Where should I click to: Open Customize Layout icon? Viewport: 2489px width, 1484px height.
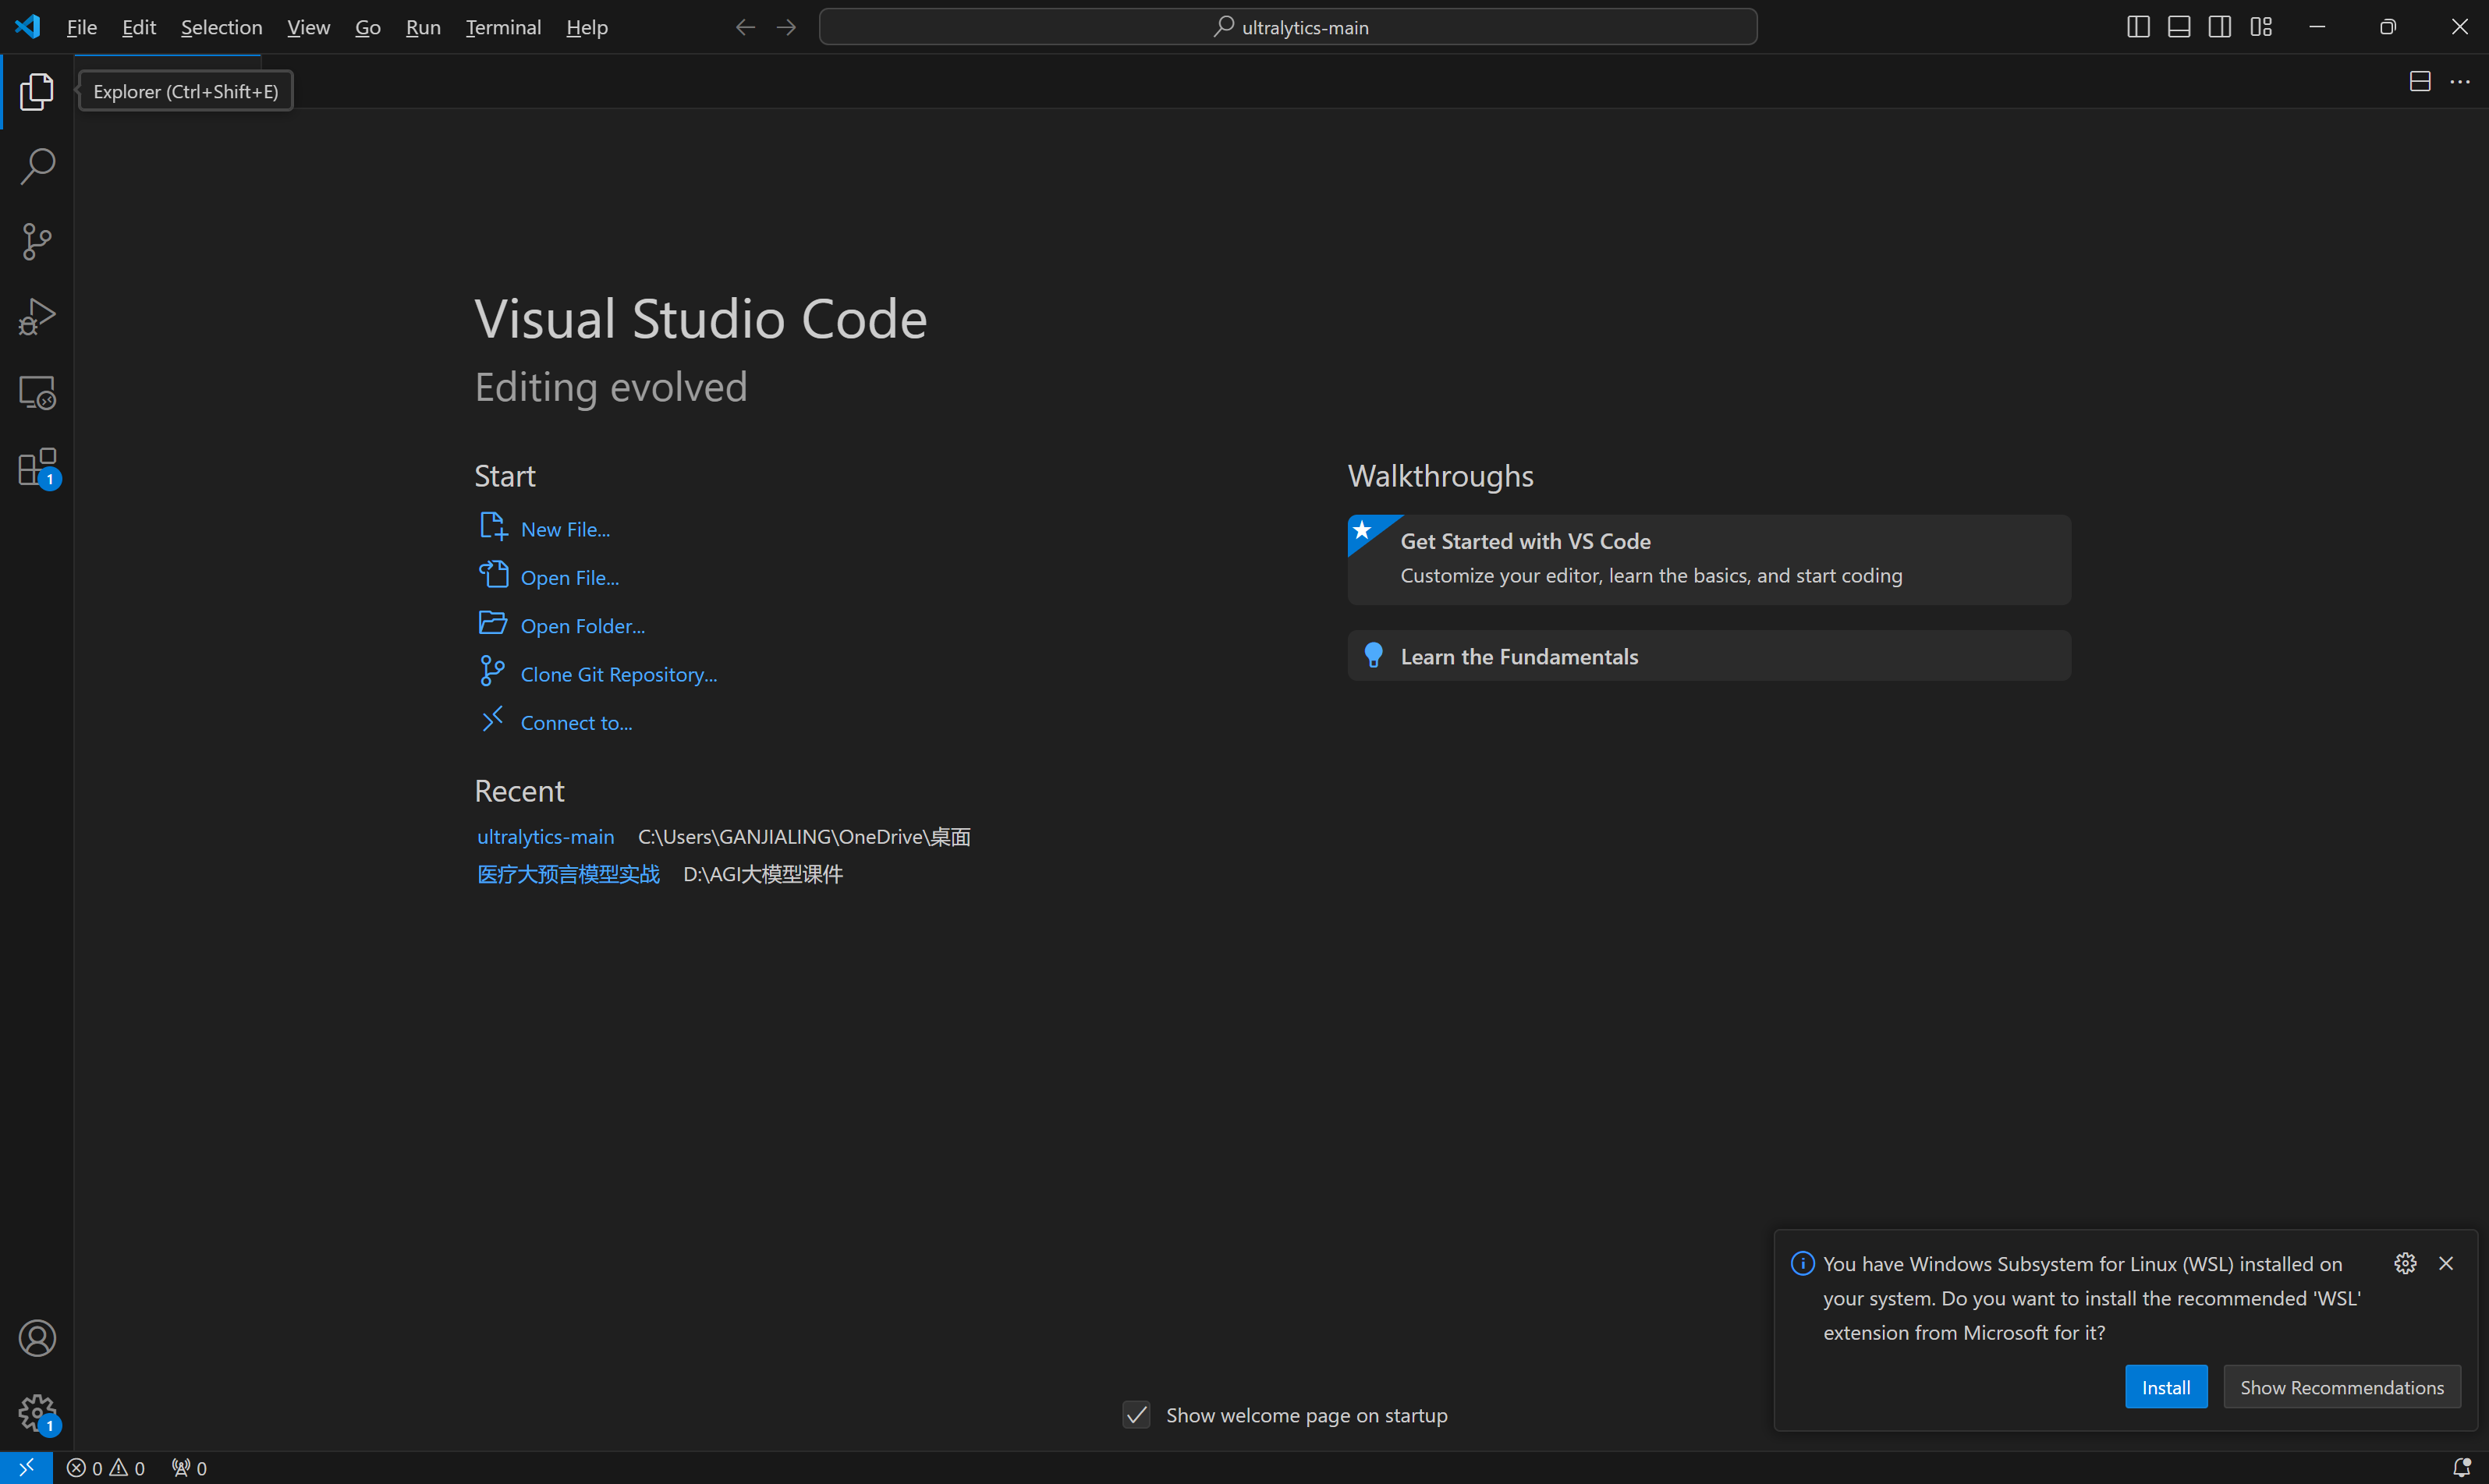(2261, 27)
